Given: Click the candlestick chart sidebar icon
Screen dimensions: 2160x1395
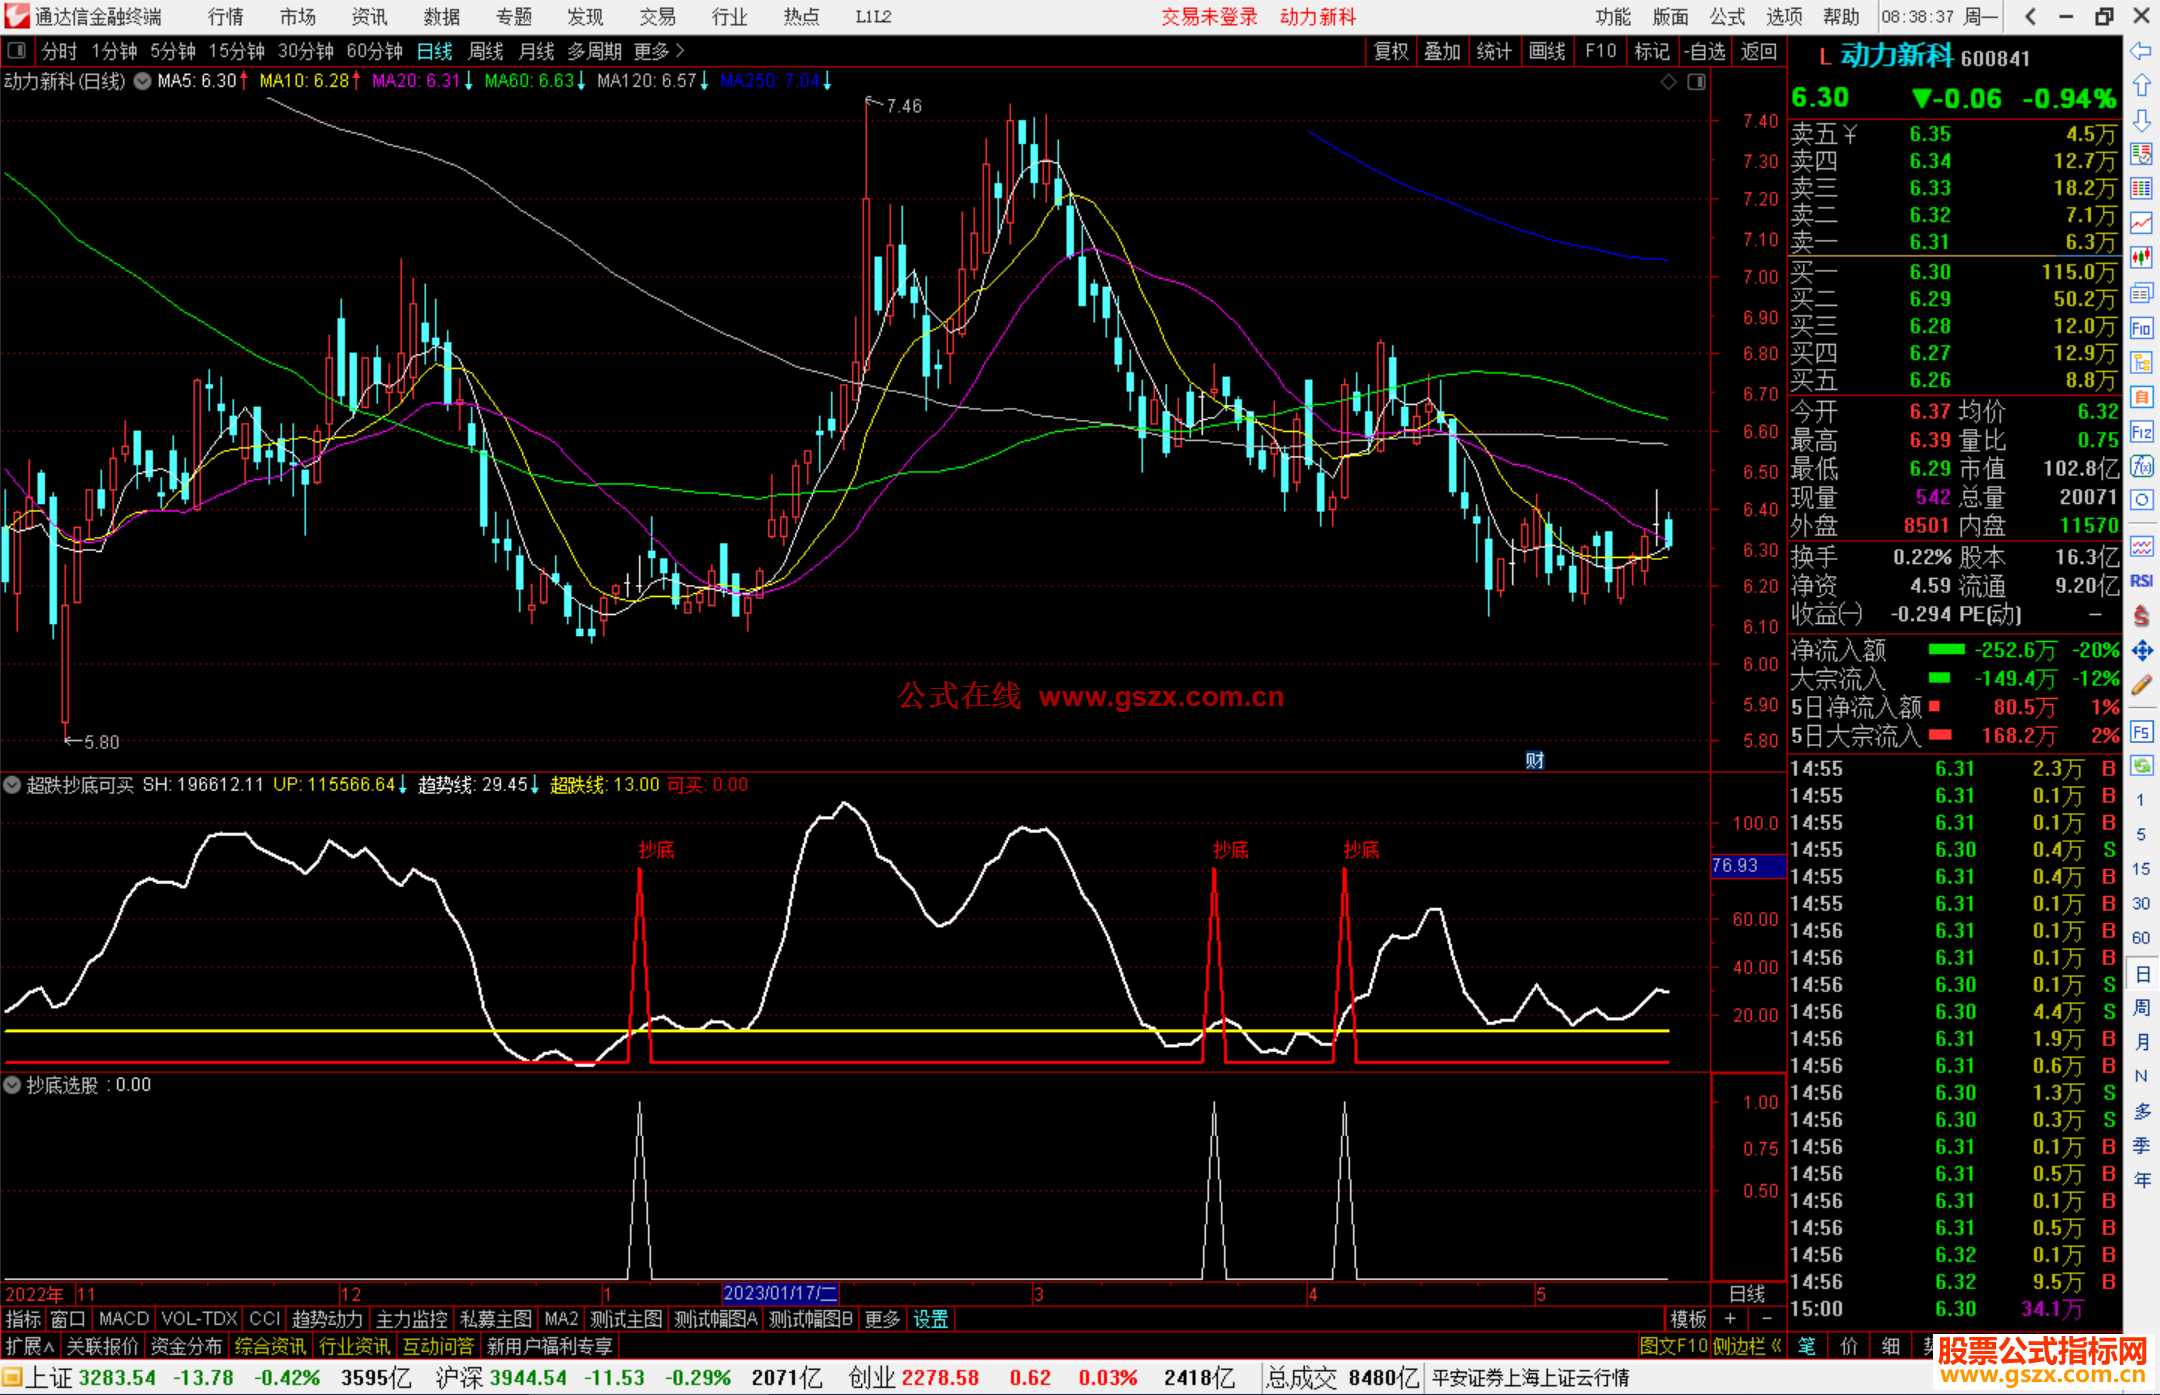Looking at the screenshot, I should pos(2141,258).
